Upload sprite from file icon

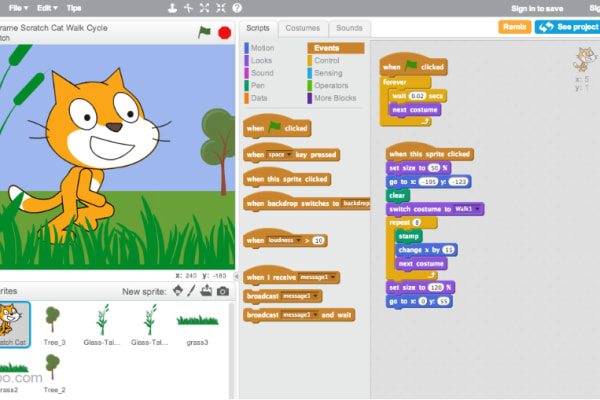[x=207, y=291]
